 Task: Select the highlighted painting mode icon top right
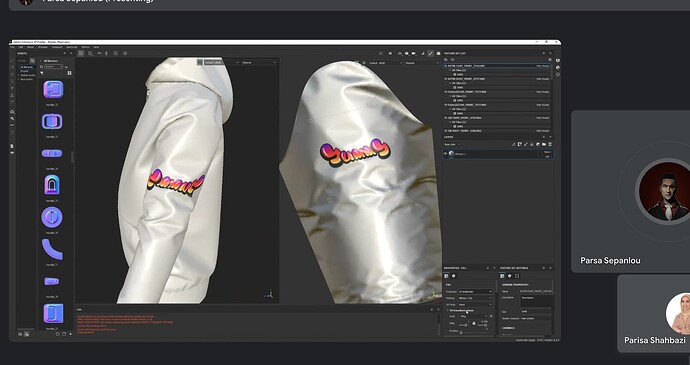click(431, 53)
